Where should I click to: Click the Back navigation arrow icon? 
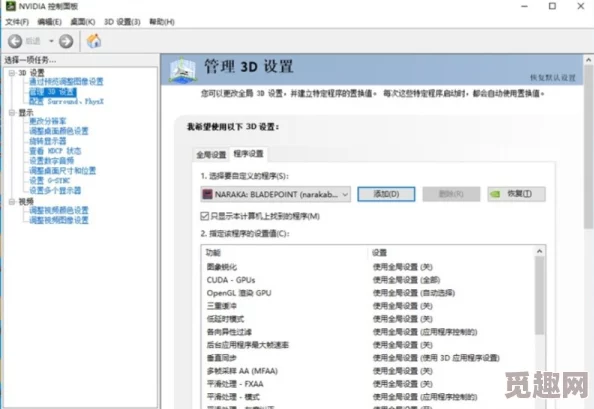[x=15, y=41]
